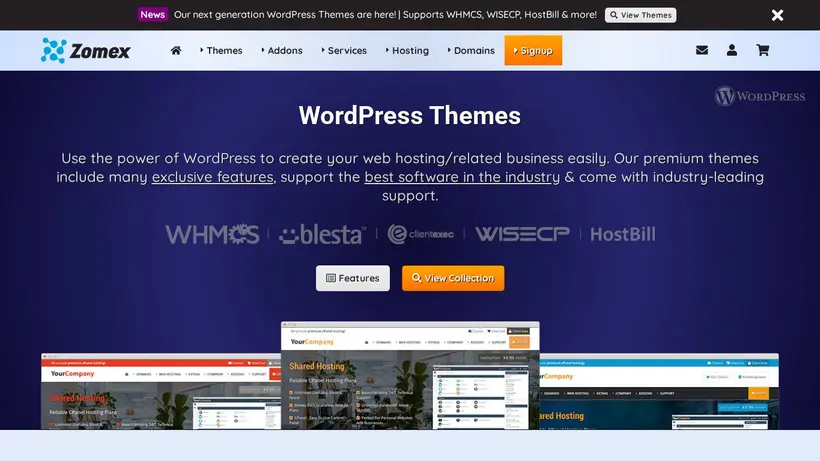Screen dimensions: 820x461
Task: Expand the Services menu
Action: coord(344,51)
